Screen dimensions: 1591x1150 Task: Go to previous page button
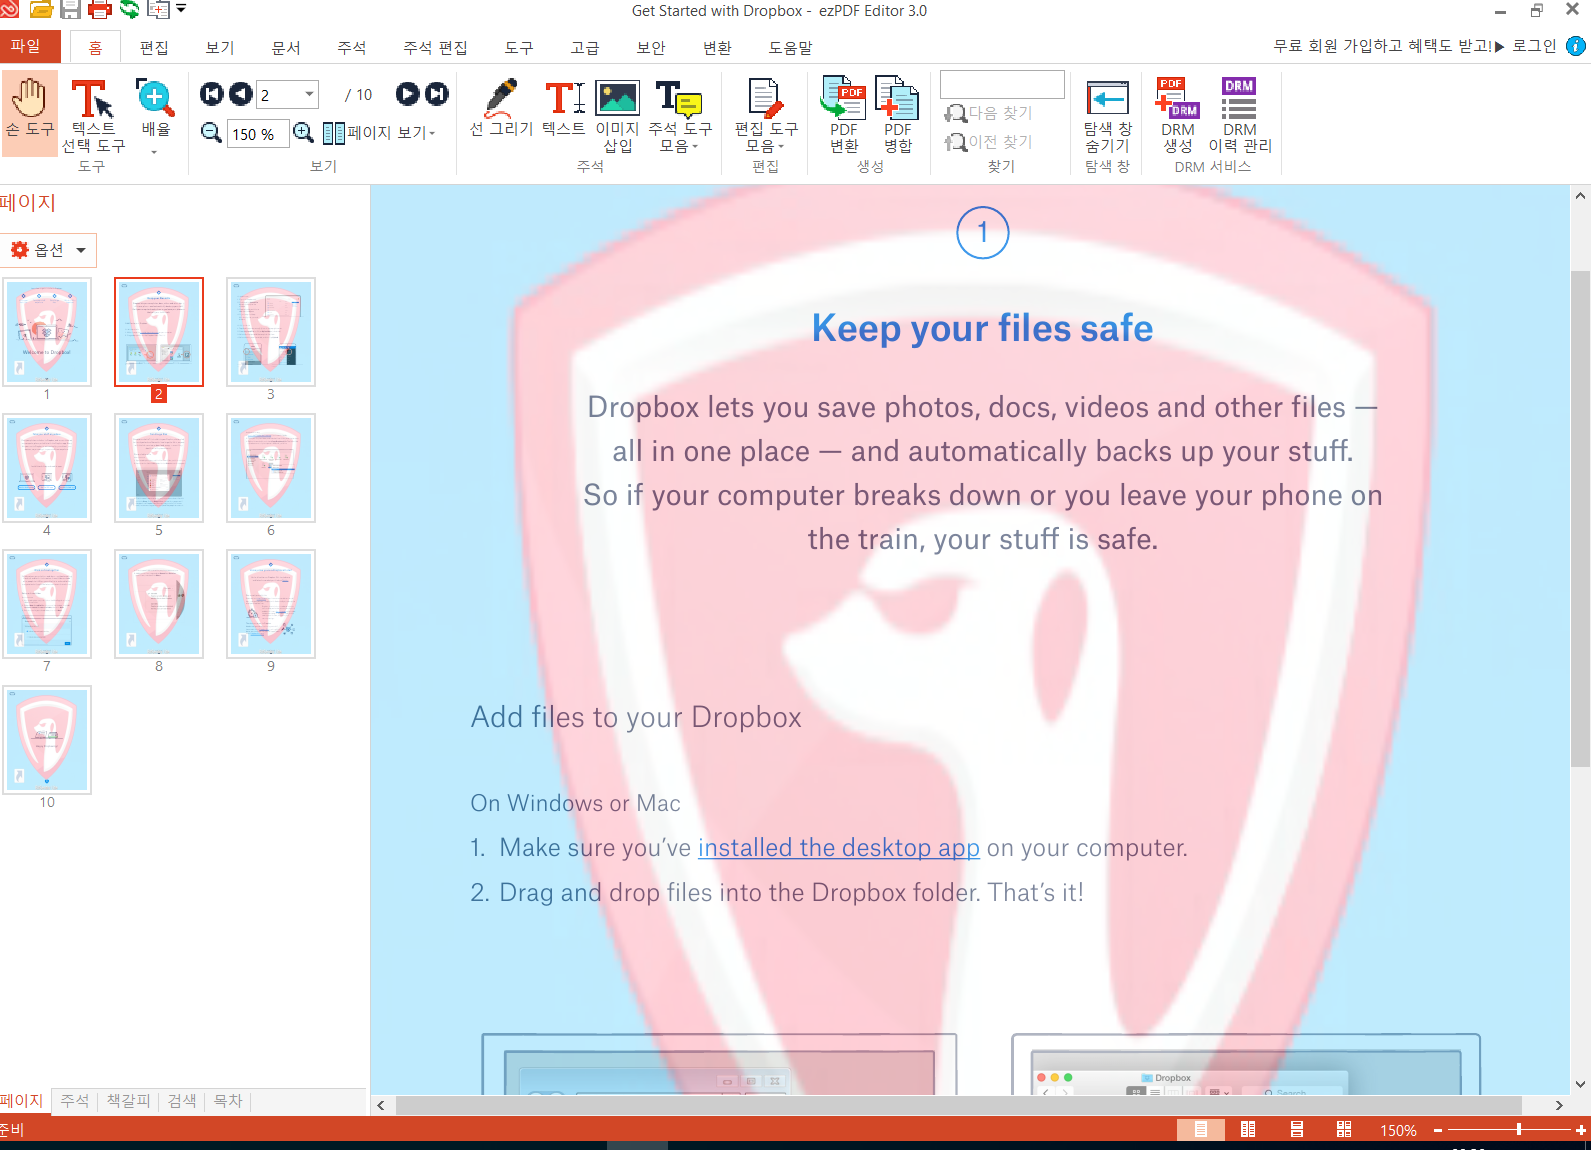coord(240,94)
